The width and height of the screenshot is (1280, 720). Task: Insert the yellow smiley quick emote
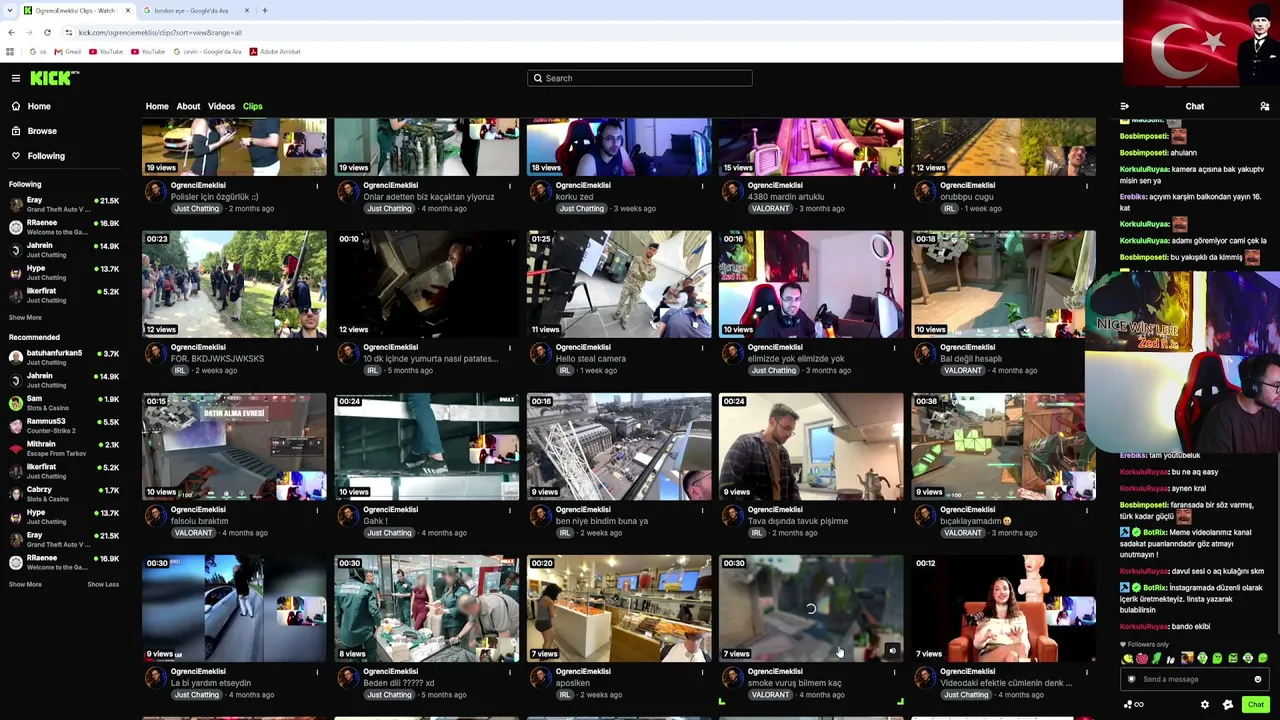click(1128, 658)
